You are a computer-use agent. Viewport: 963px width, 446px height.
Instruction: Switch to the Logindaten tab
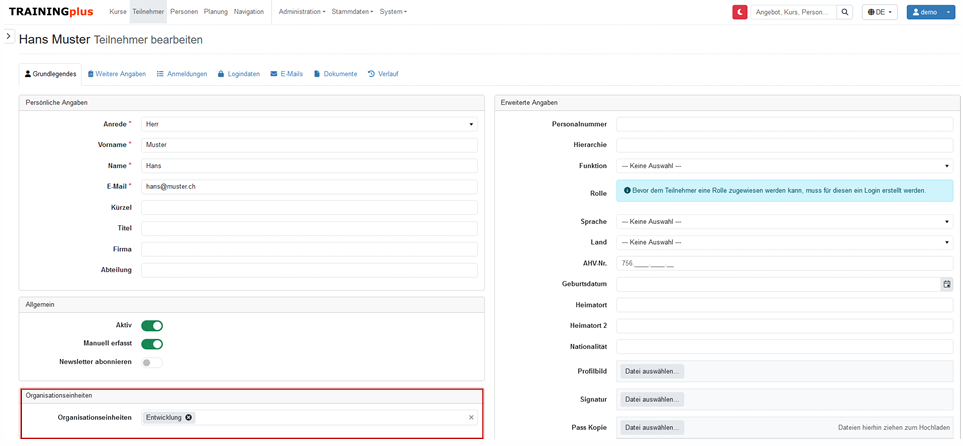[239, 74]
